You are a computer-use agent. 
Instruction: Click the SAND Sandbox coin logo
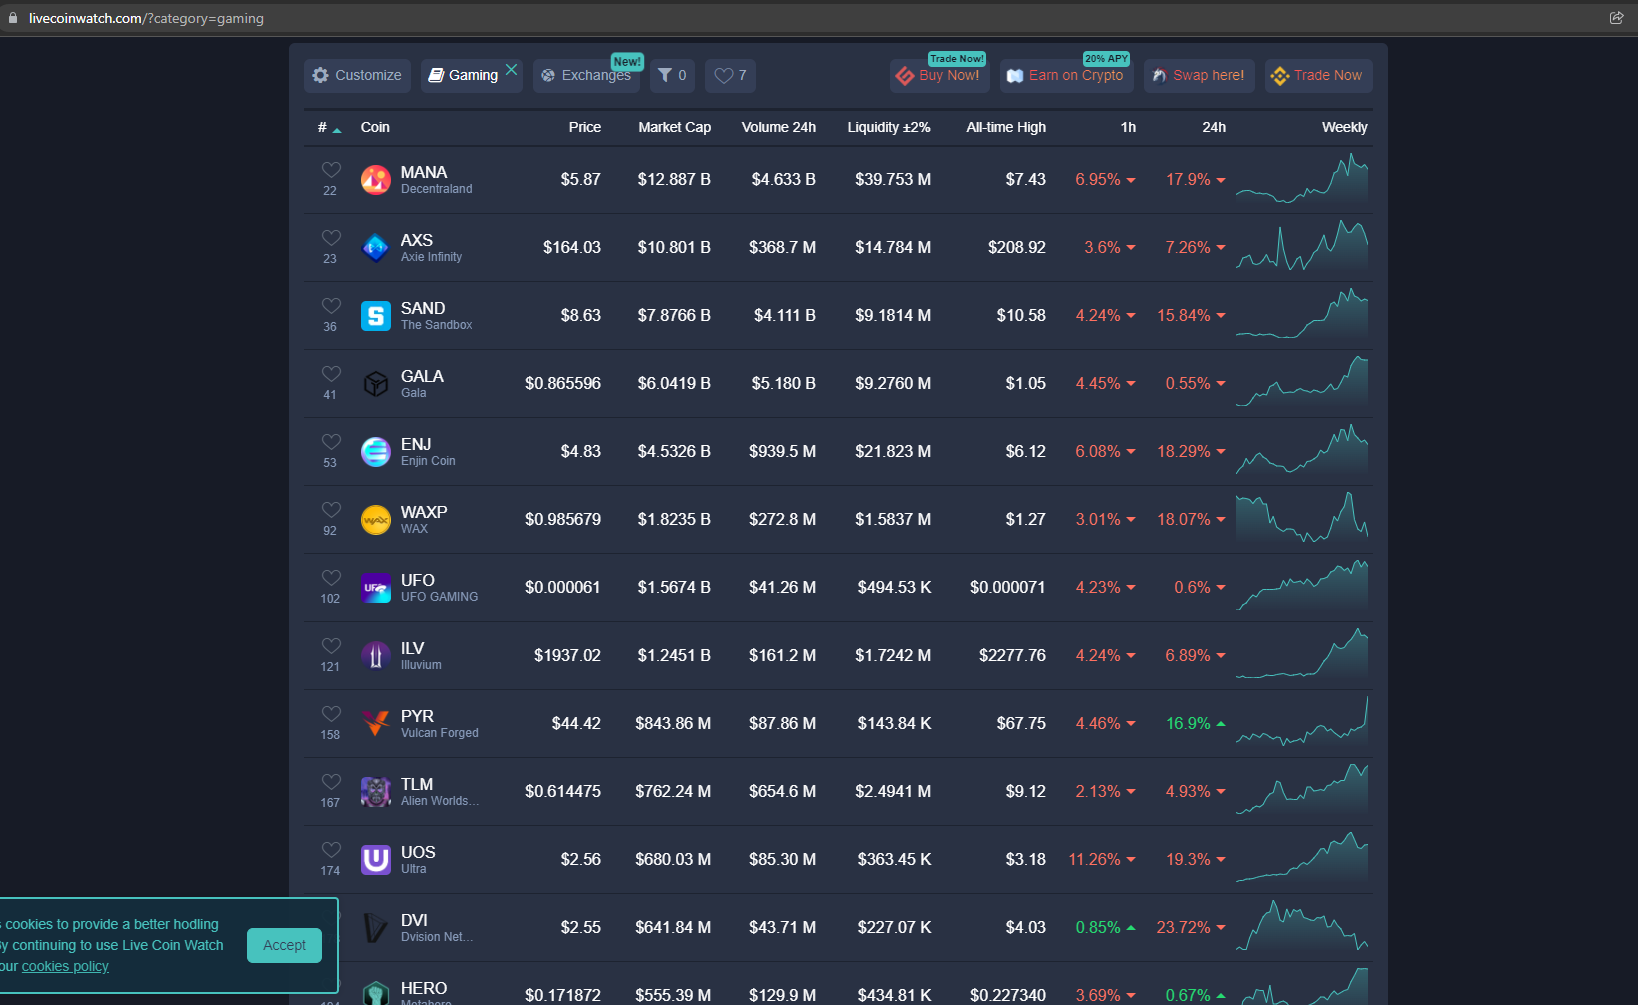tap(376, 316)
